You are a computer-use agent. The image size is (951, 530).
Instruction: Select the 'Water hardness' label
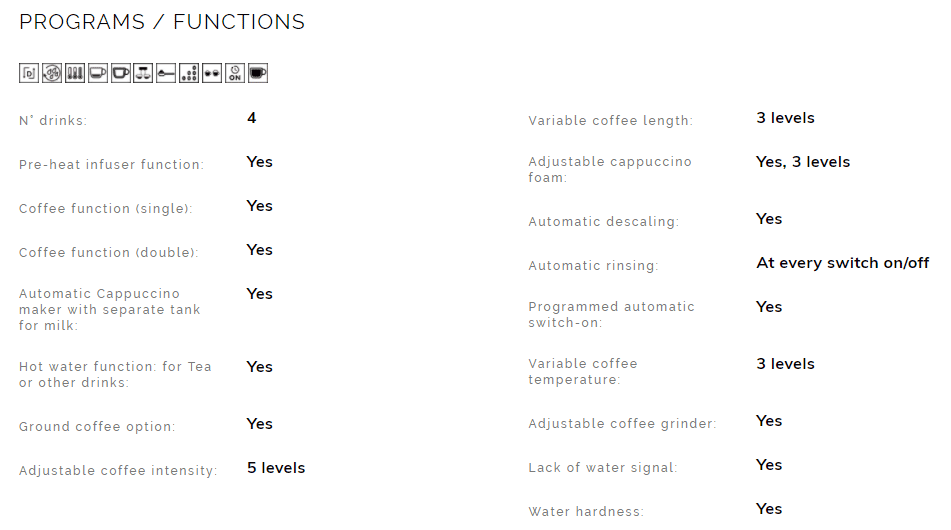[586, 511]
